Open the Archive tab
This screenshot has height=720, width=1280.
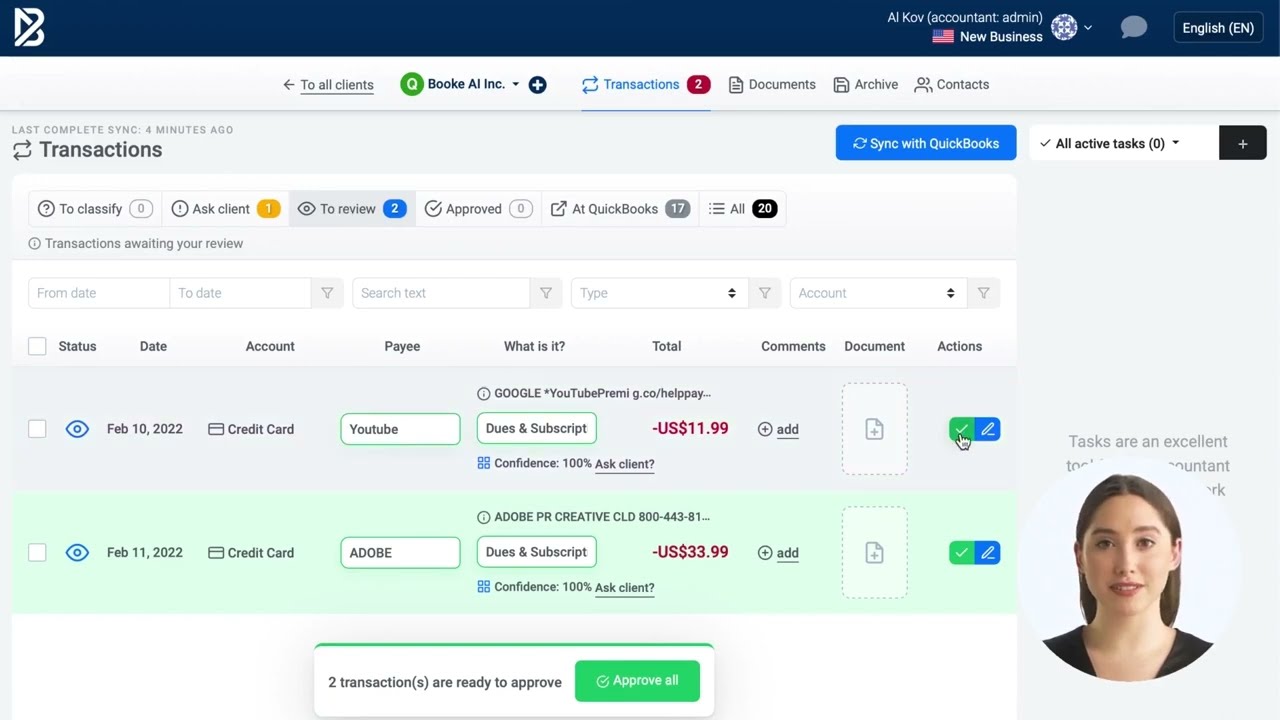866,85
